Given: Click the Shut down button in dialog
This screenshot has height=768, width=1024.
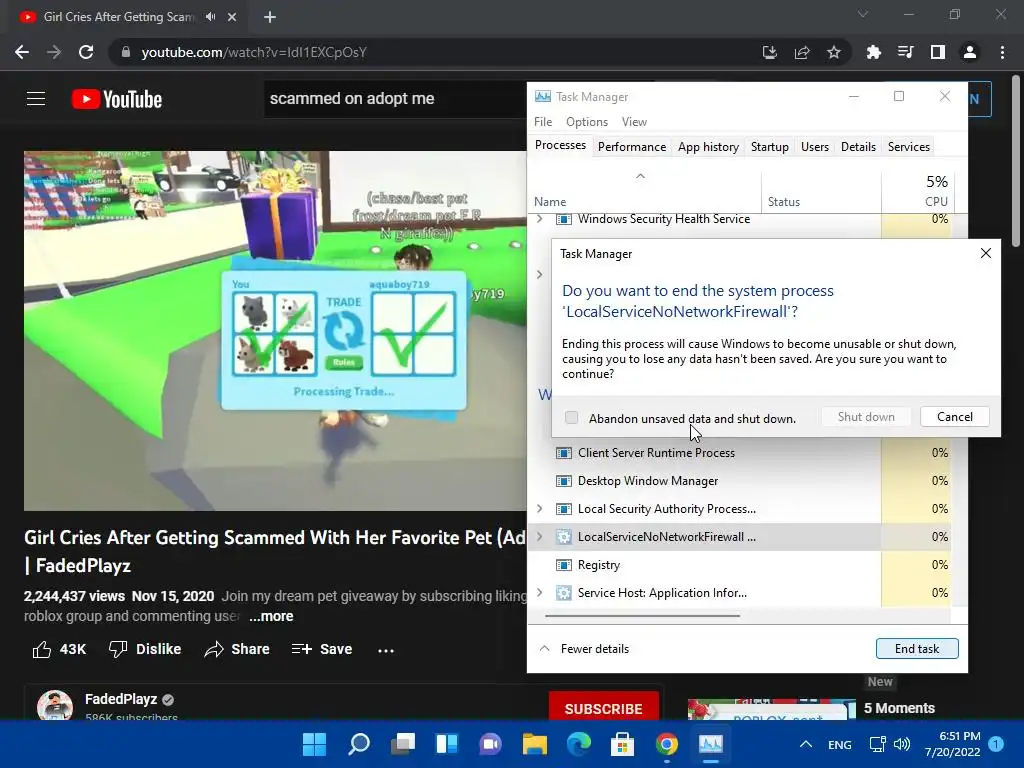Looking at the screenshot, I should 866,417.
